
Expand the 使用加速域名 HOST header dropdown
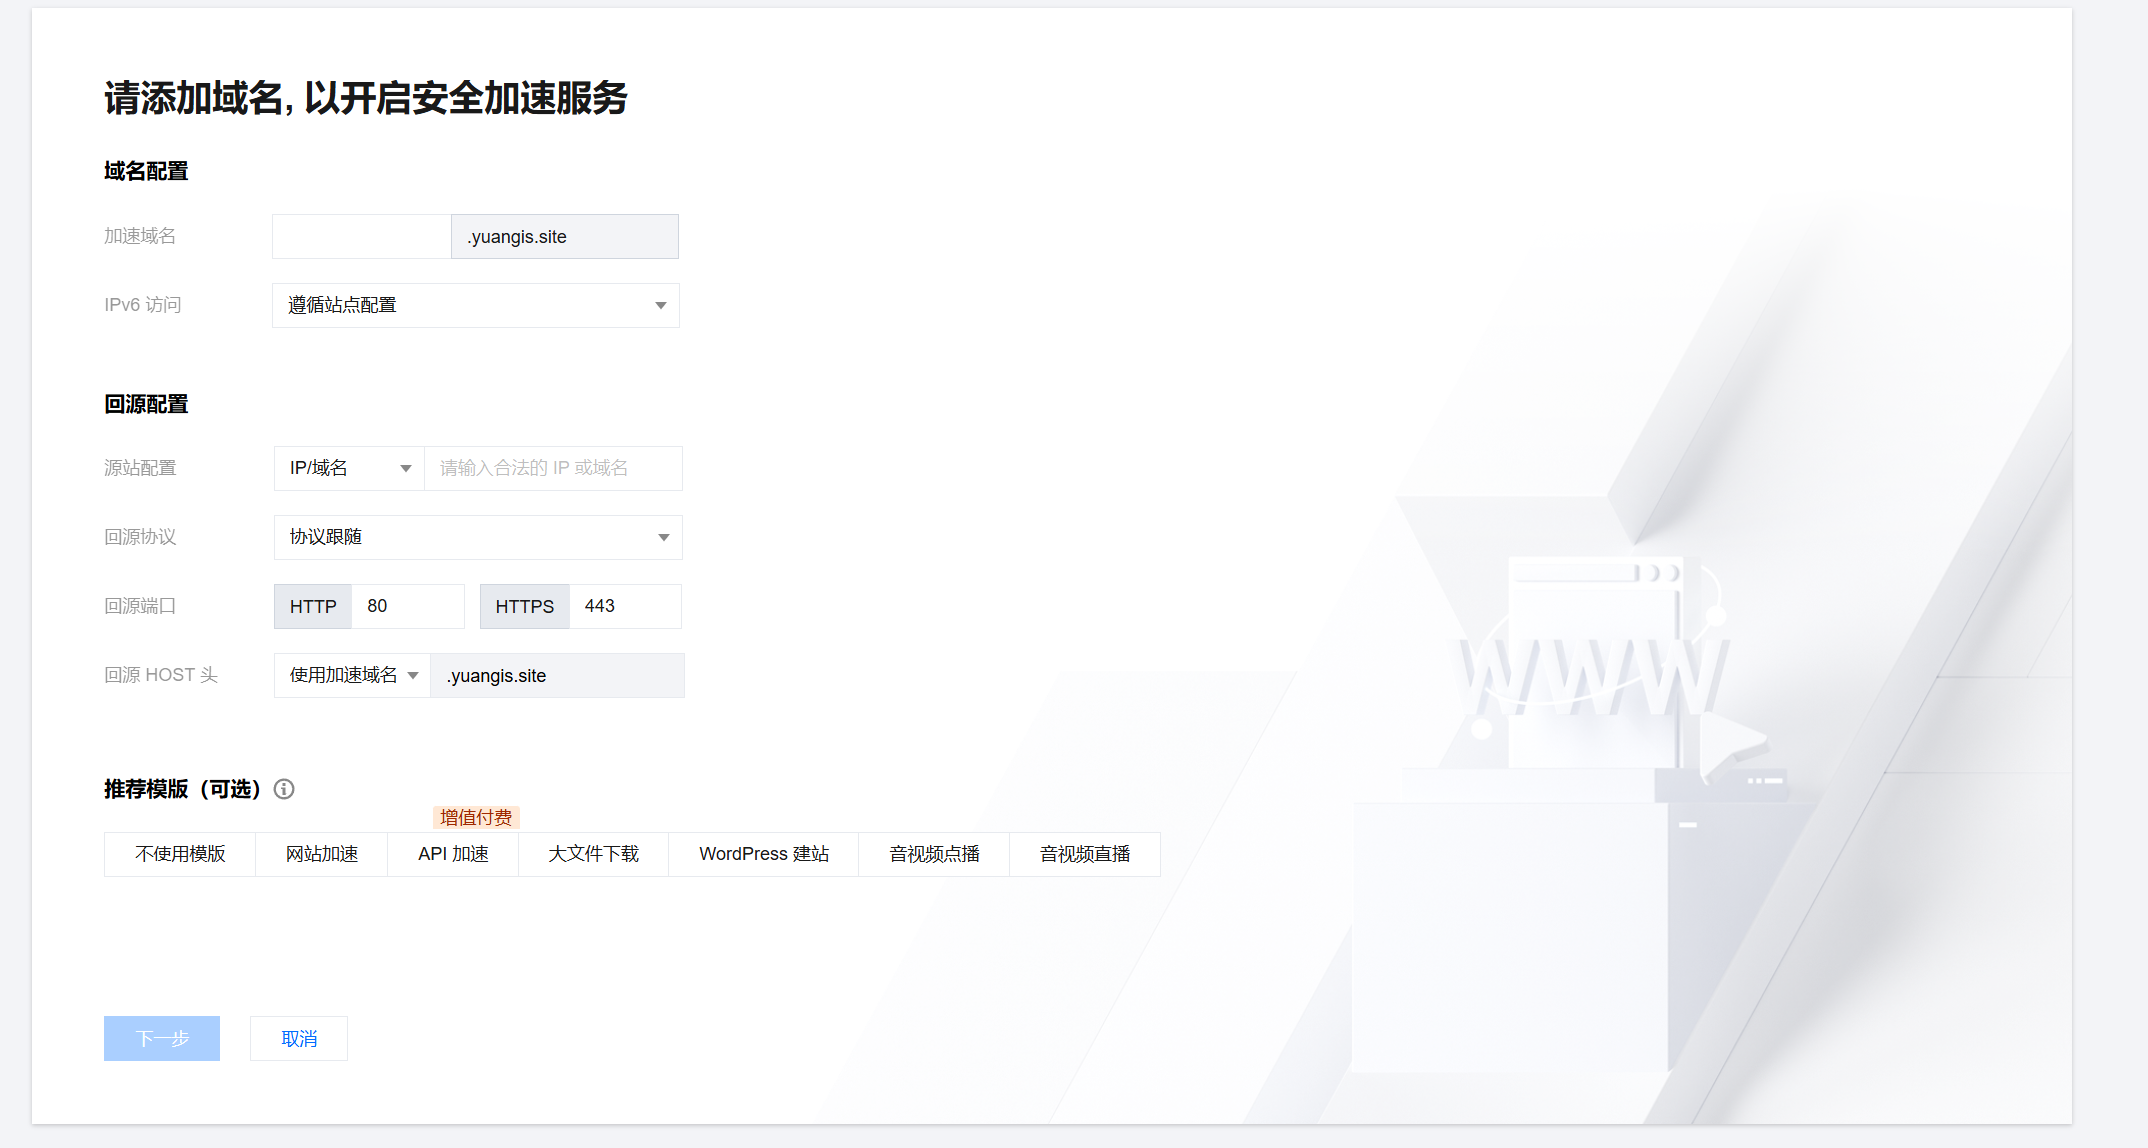pyautogui.click(x=352, y=675)
